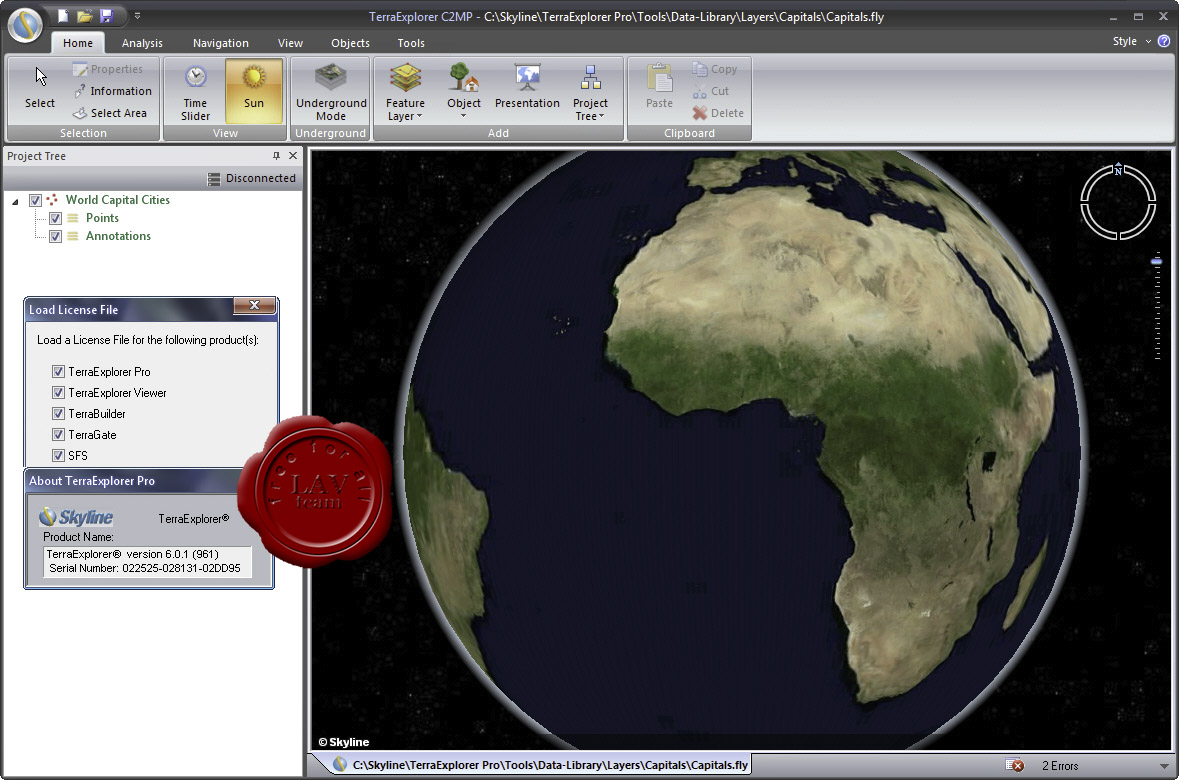Viewport: 1179px width, 780px height.
Task: Uncheck TerraGate license option
Action: 59,435
